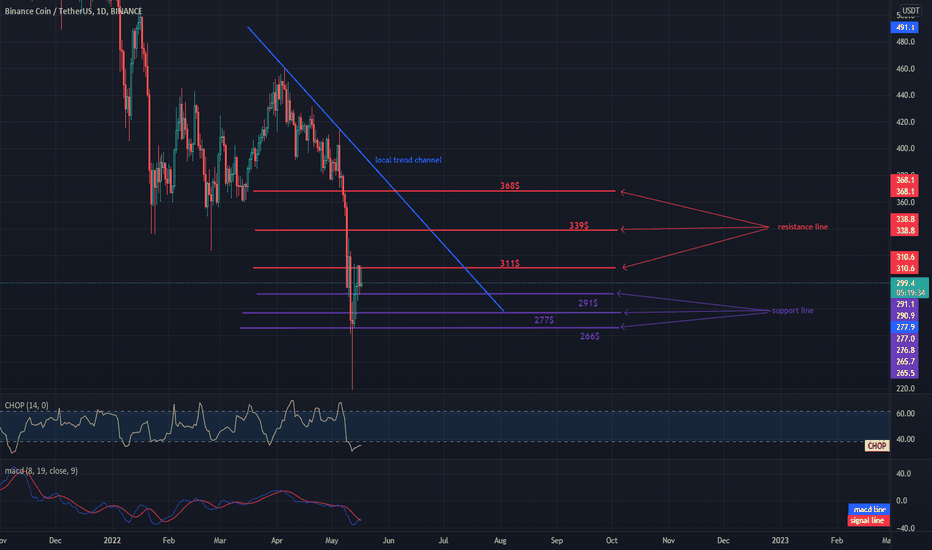
Task: Select the 277.9 blue price tag
Action: (905, 327)
